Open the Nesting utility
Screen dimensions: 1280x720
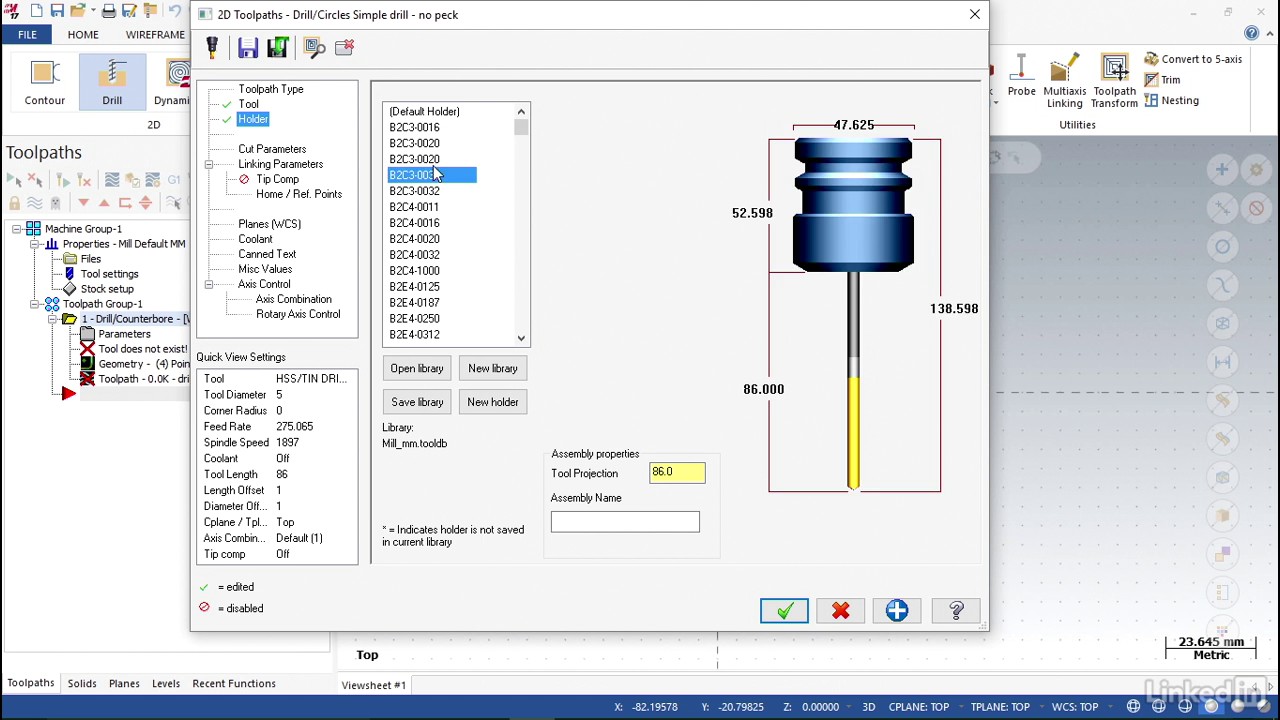(1171, 100)
